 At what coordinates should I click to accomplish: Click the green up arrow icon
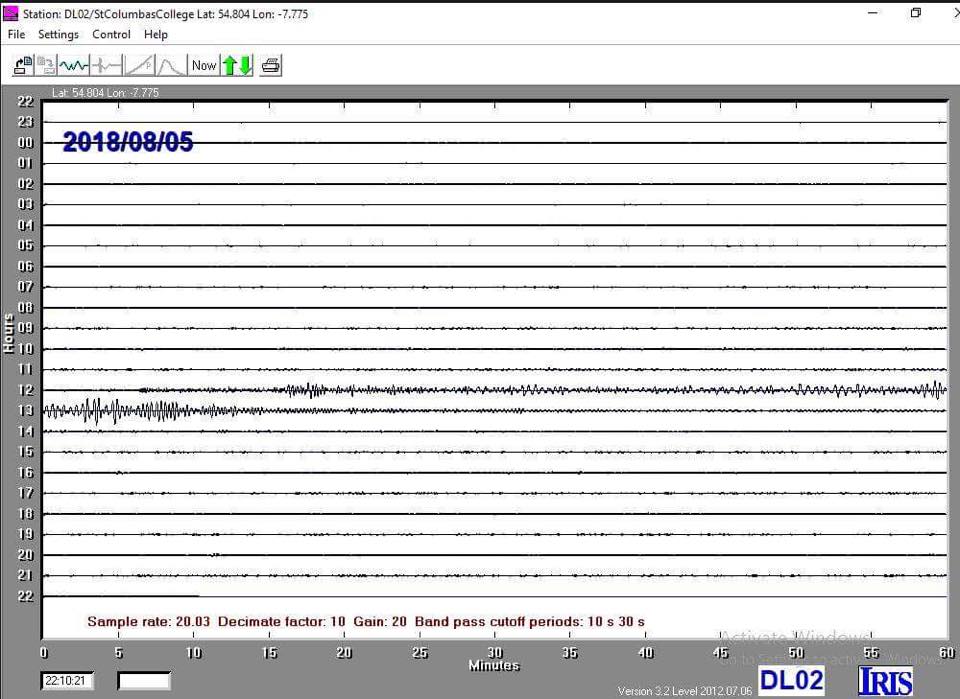229,66
